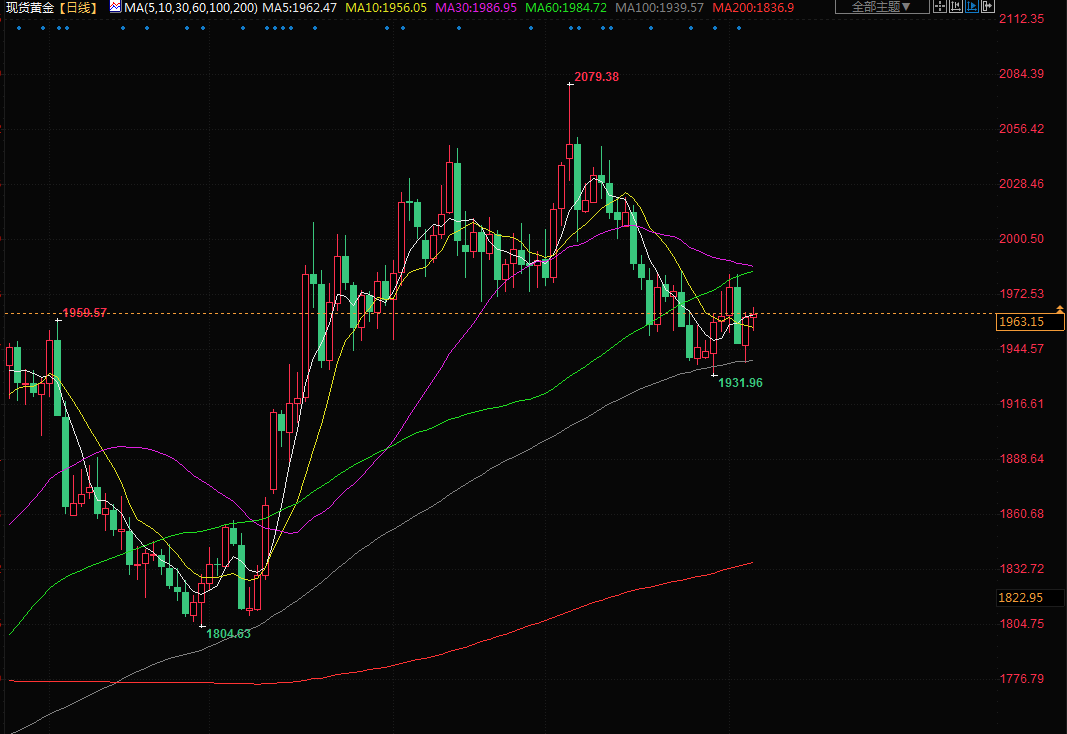This screenshot has height=734, width=1067.
Task: Click the MA30:1986.95 value
Action: (476, 7)
